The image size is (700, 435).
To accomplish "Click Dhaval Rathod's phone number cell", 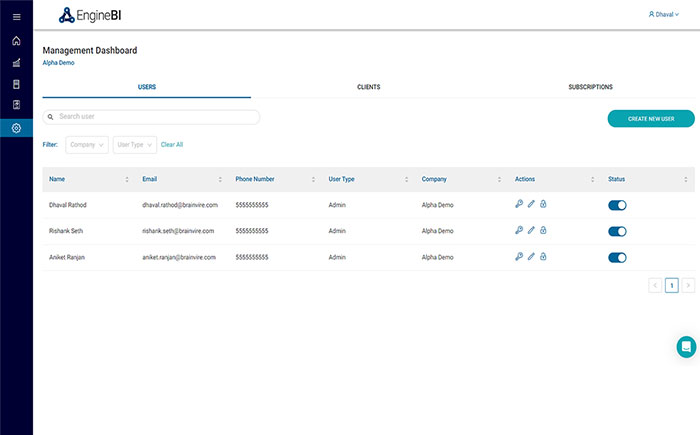I will coord(252,205).
